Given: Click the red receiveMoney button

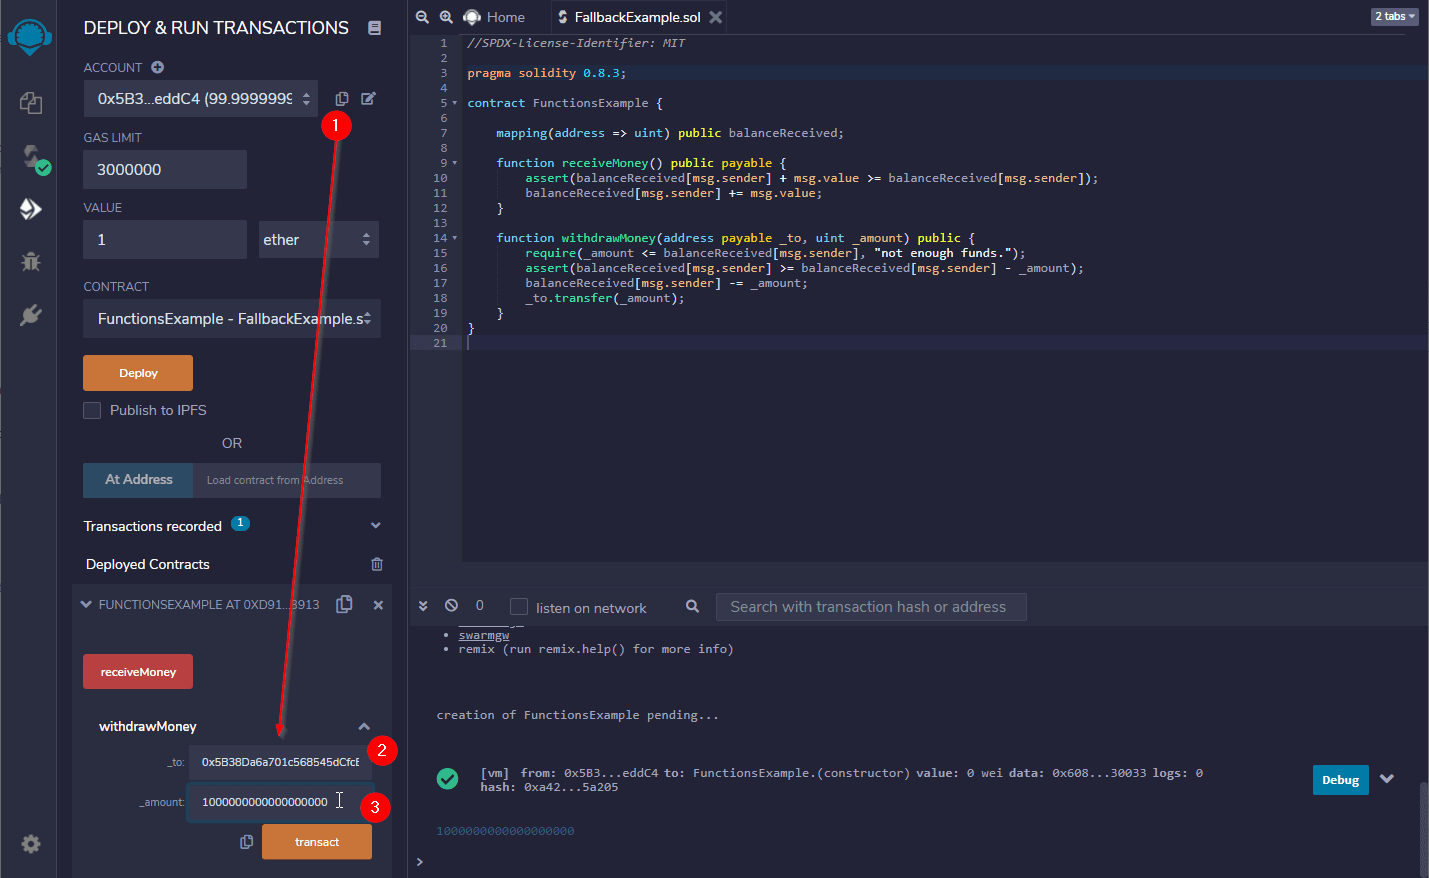Looking at the screenshot, I should pyautogui.click(x=138, y=672).
